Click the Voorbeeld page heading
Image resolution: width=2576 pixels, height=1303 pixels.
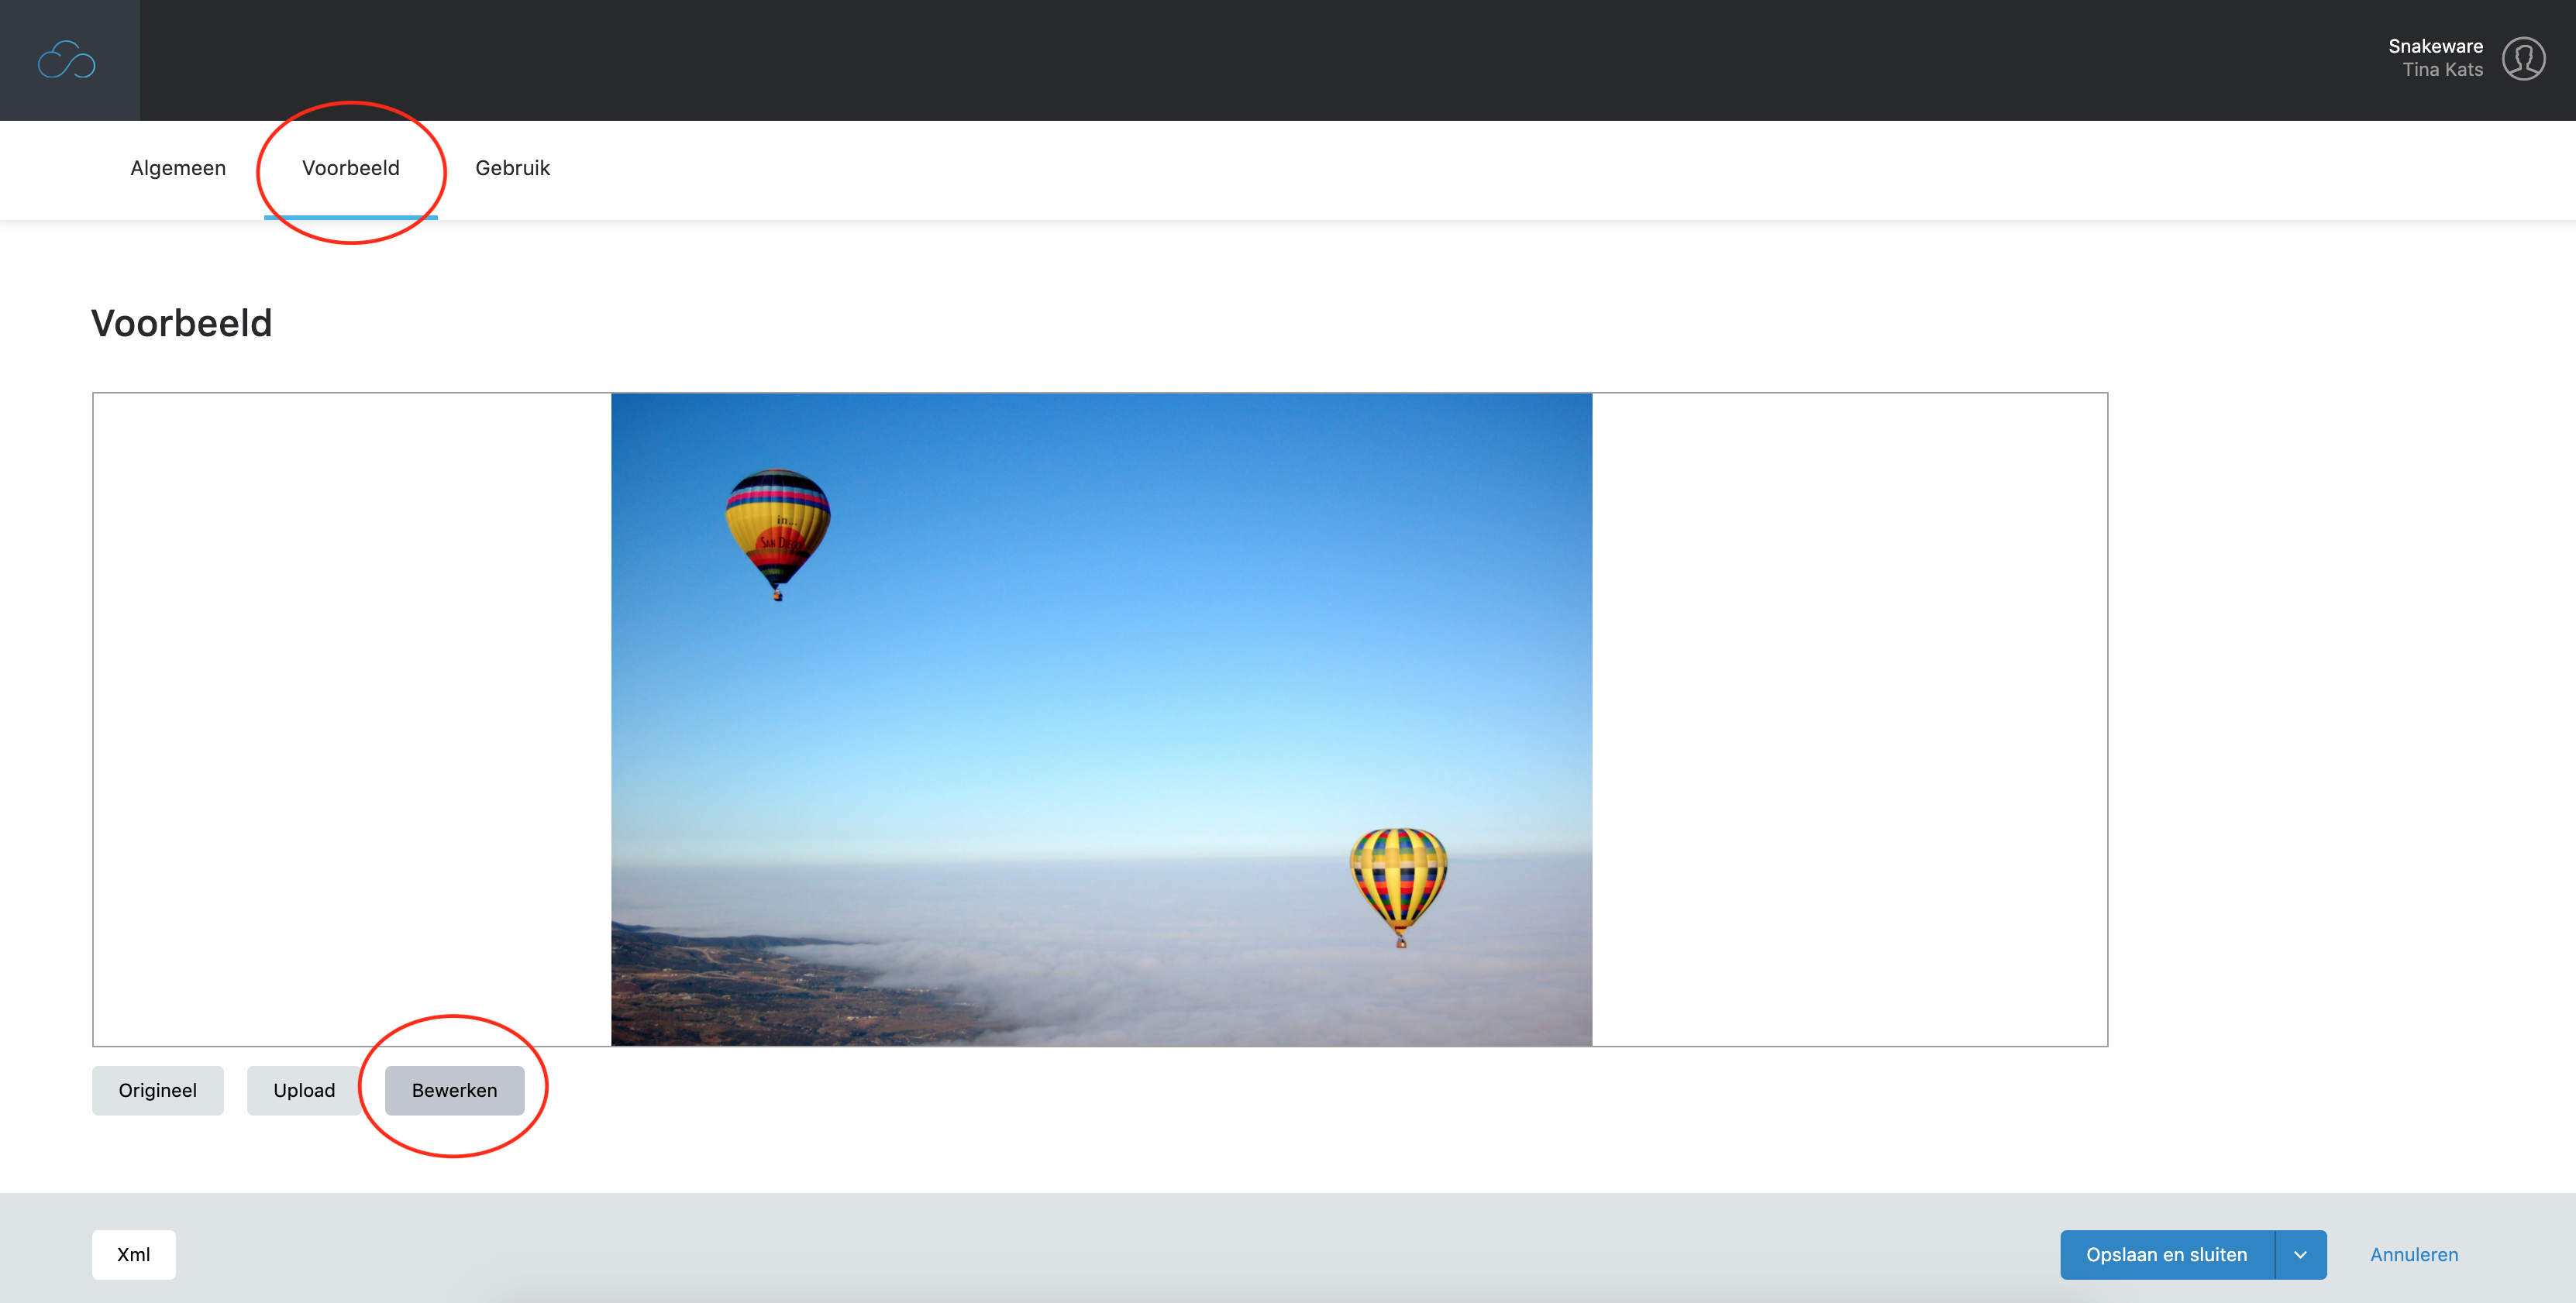[x=182, y=323]
